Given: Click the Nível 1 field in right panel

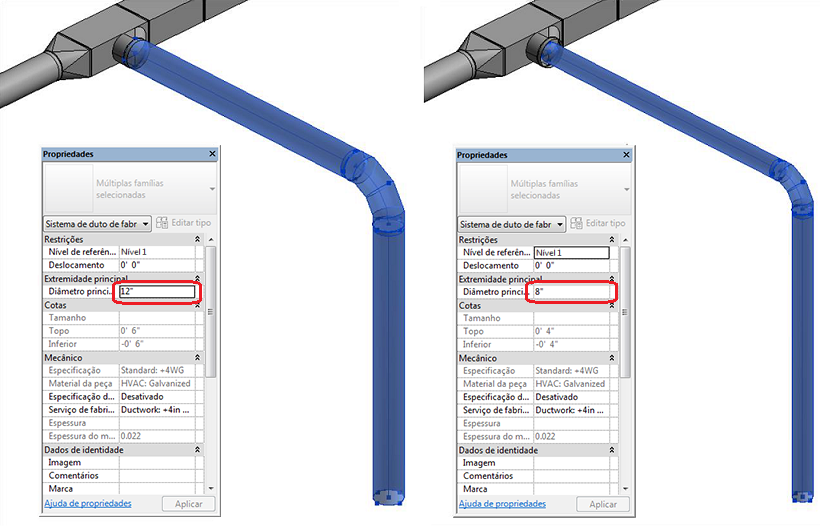Looking at the screenshot, I should (x=572, y=253).
